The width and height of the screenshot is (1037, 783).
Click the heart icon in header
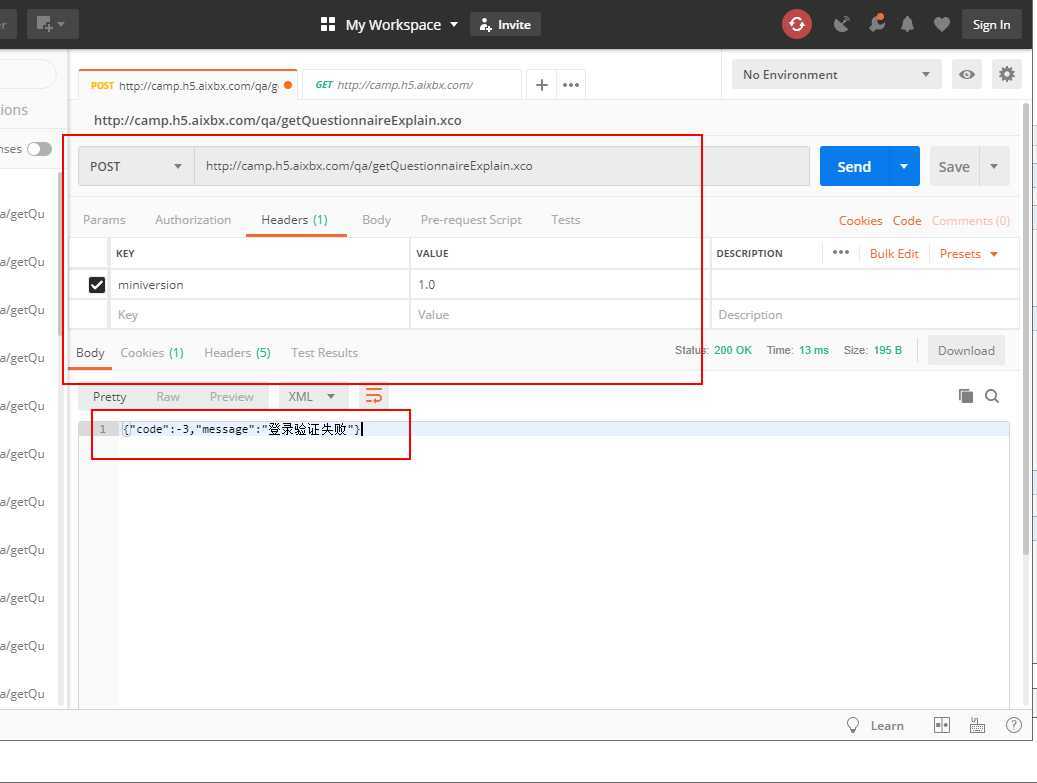[x=942, y=25]
